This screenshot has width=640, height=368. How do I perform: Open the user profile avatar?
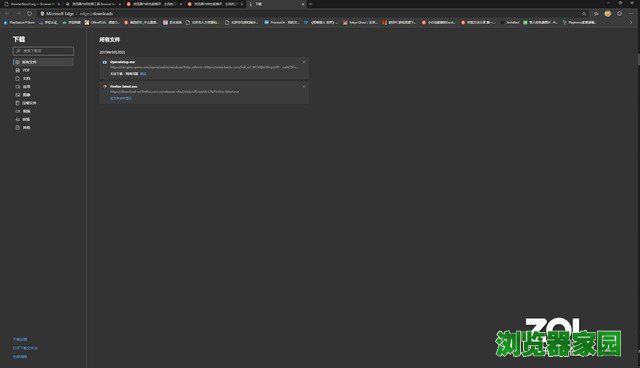608,13
